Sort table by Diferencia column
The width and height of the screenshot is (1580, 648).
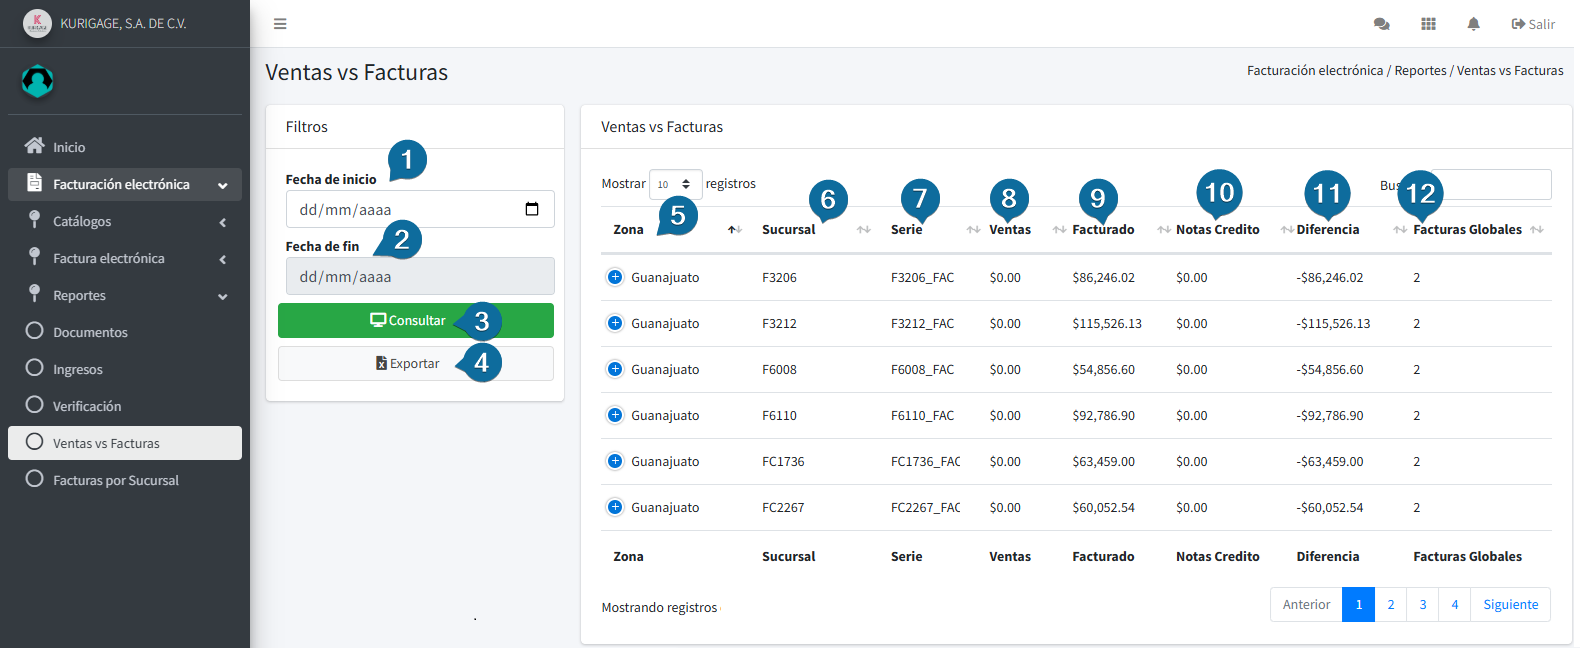[1327, 230]
